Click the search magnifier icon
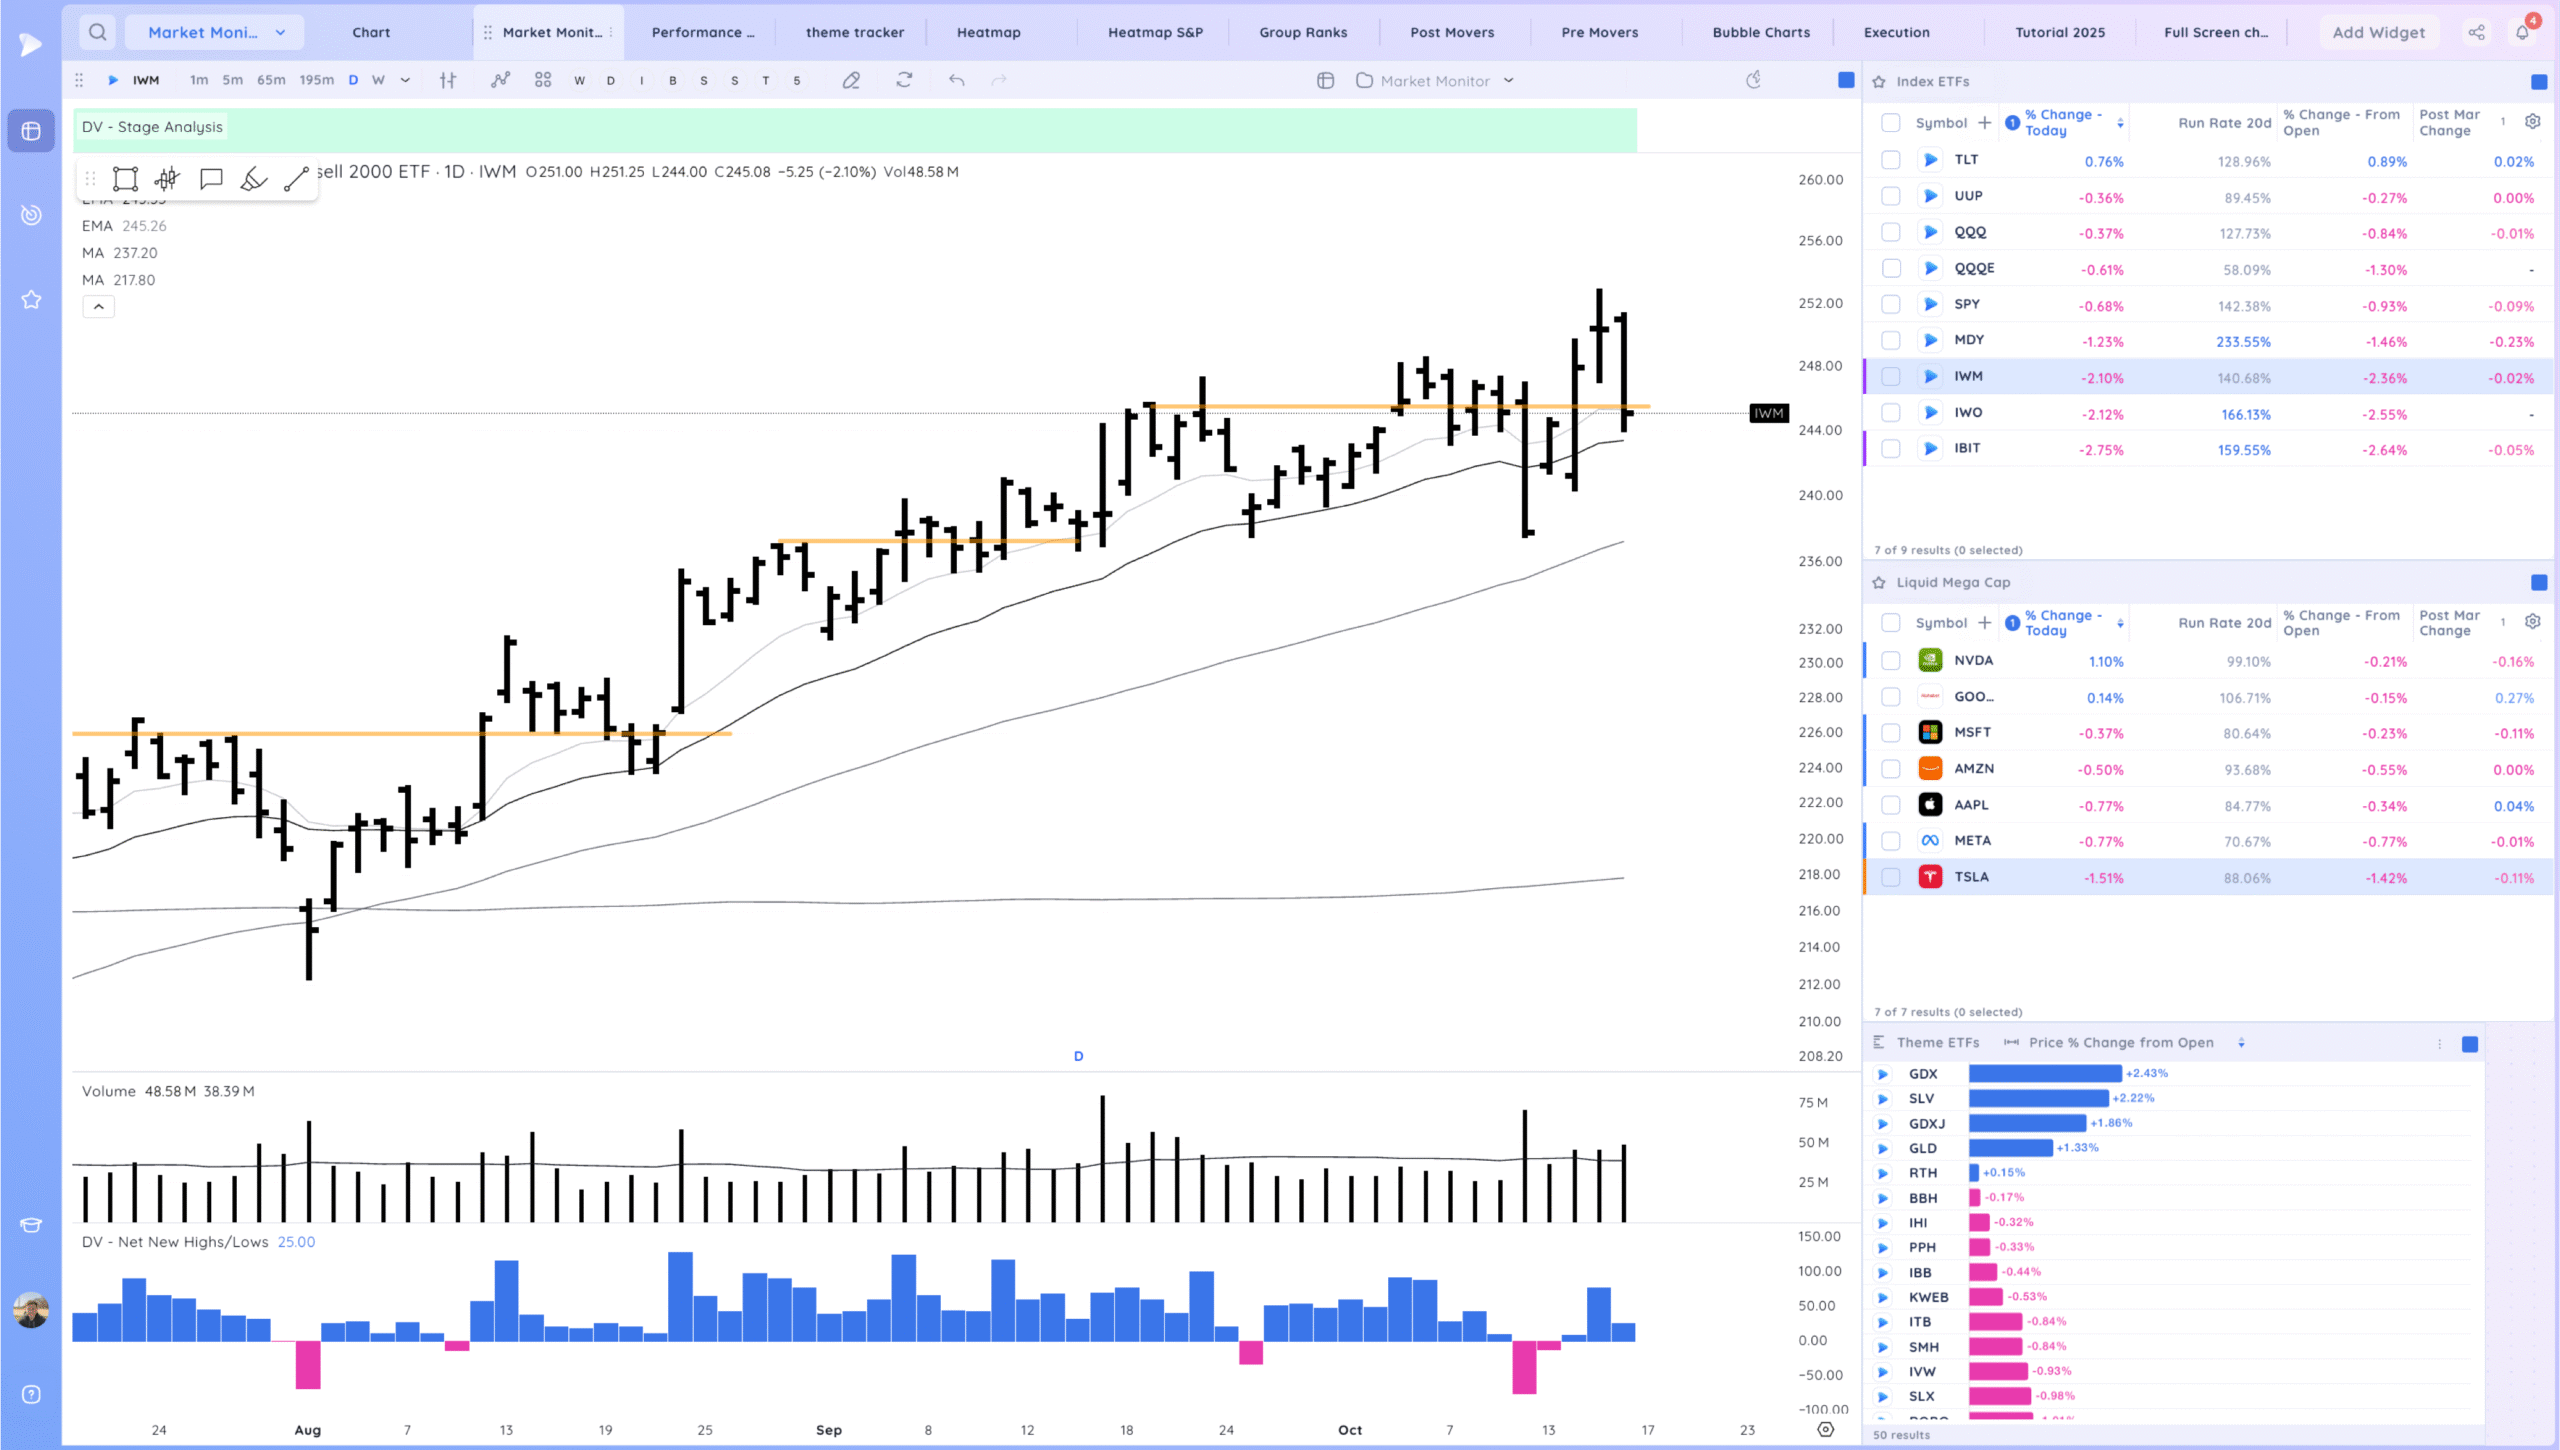This screenshot has height=1450, width=2560. point(97,32)
